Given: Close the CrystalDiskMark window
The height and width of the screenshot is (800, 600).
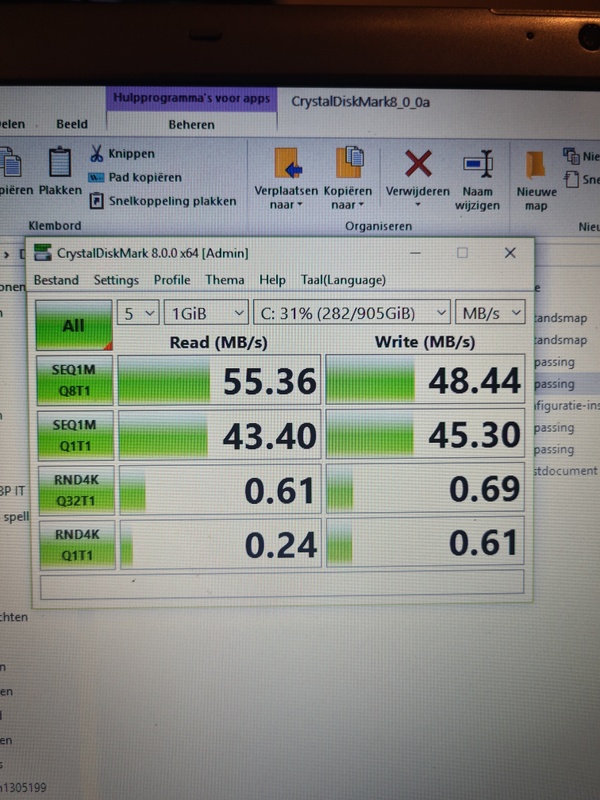Looking at the screenshot, I should click(x=510, y=253).
